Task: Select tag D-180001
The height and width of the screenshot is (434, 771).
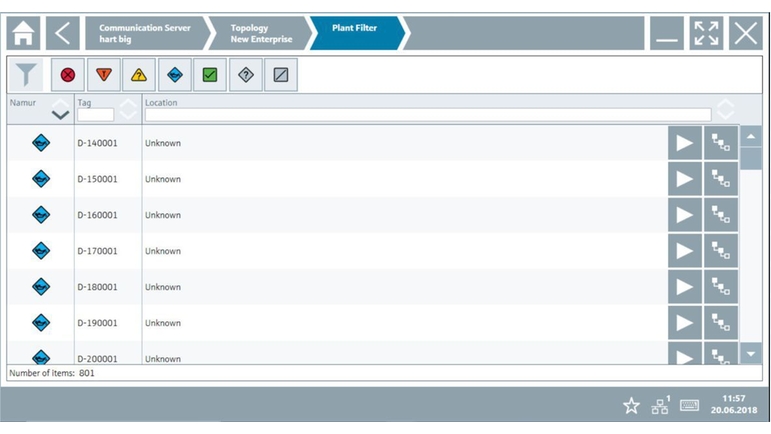Action: (x=97, y=287)
